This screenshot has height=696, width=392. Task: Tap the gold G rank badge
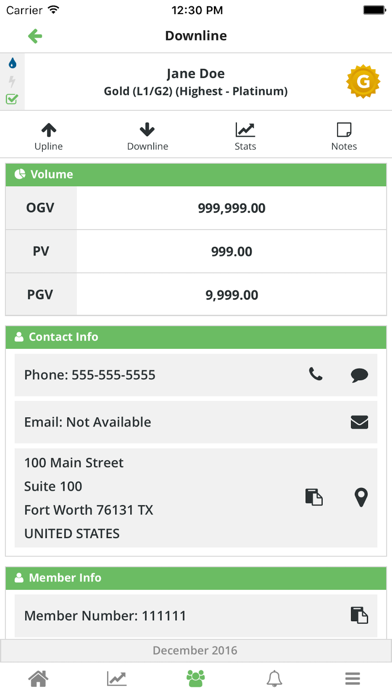(x=363, y=82)
